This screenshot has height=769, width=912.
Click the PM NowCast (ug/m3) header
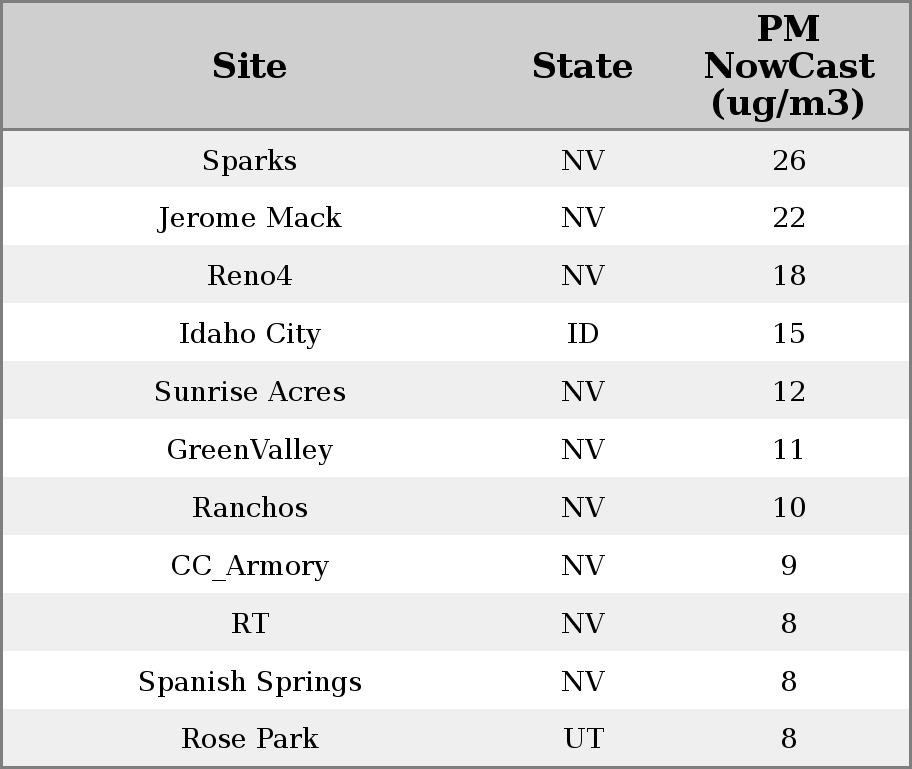(788, 66)
